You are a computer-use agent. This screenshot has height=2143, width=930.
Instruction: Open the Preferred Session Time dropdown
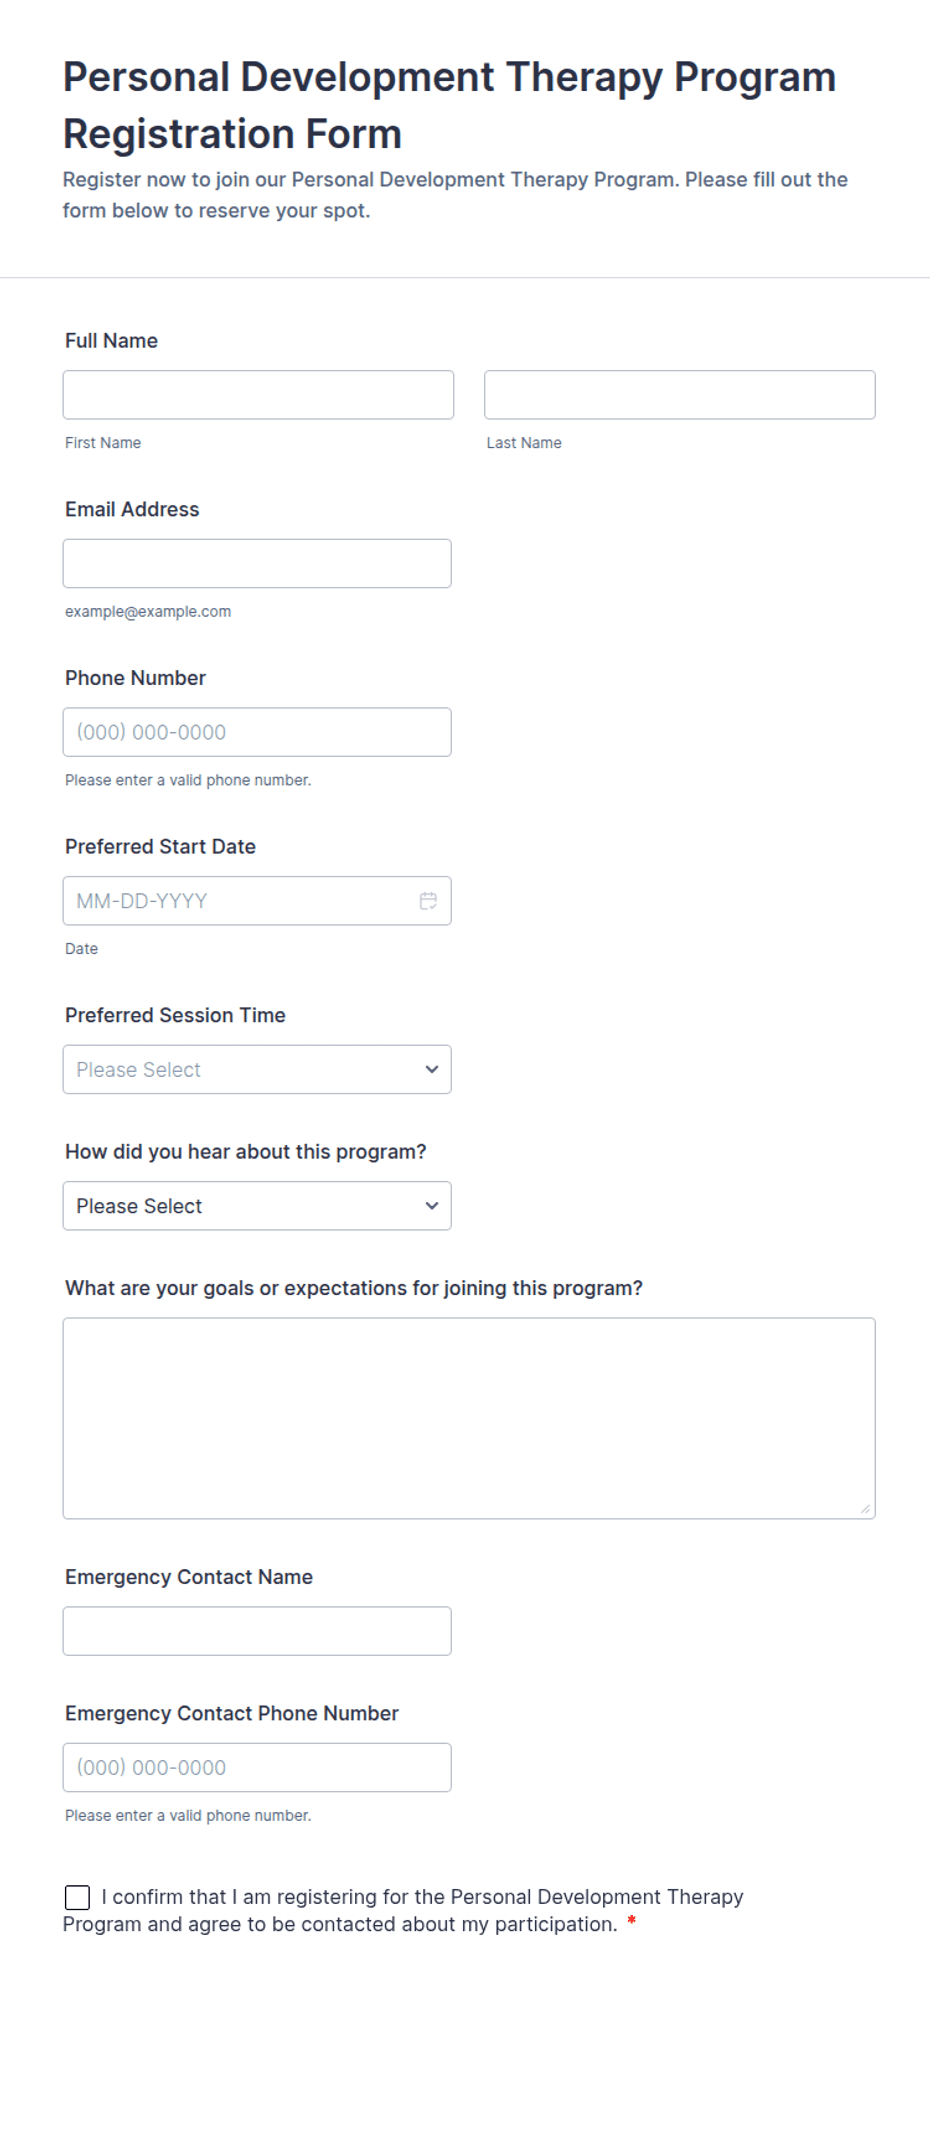tap(257, 1069)
